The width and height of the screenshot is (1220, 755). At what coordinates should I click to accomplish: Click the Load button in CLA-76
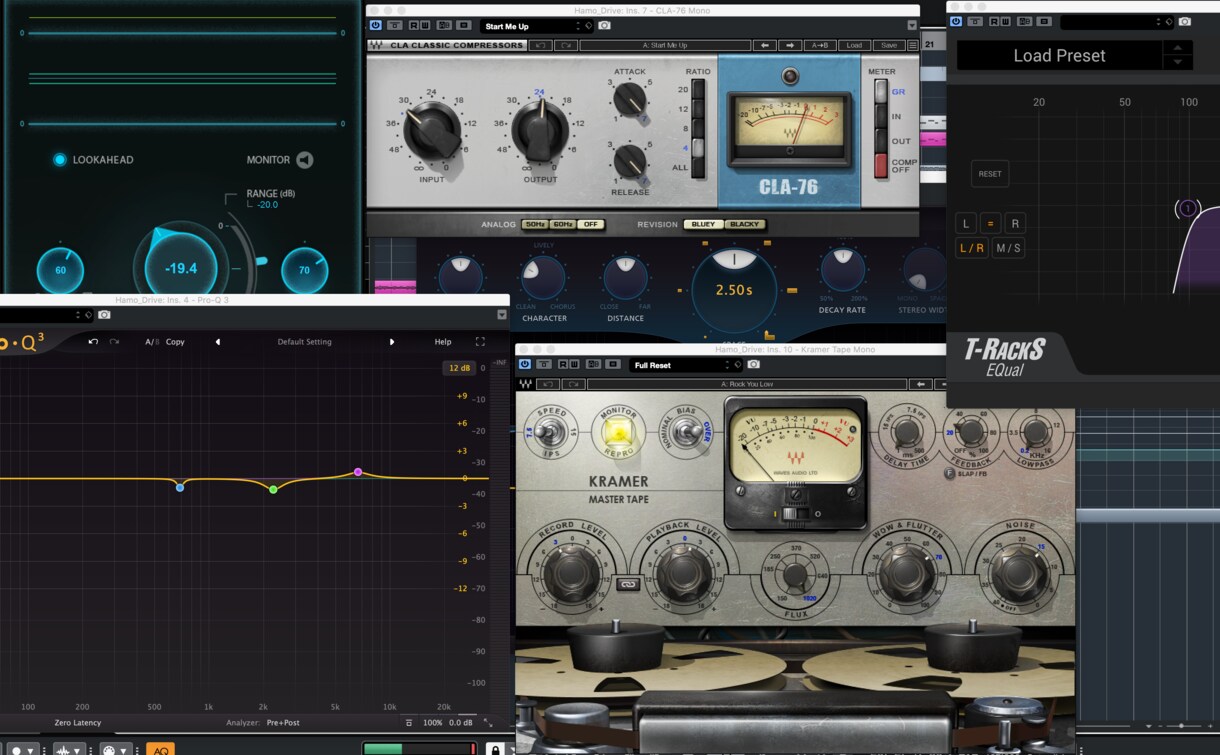click(x=854, y=46)
